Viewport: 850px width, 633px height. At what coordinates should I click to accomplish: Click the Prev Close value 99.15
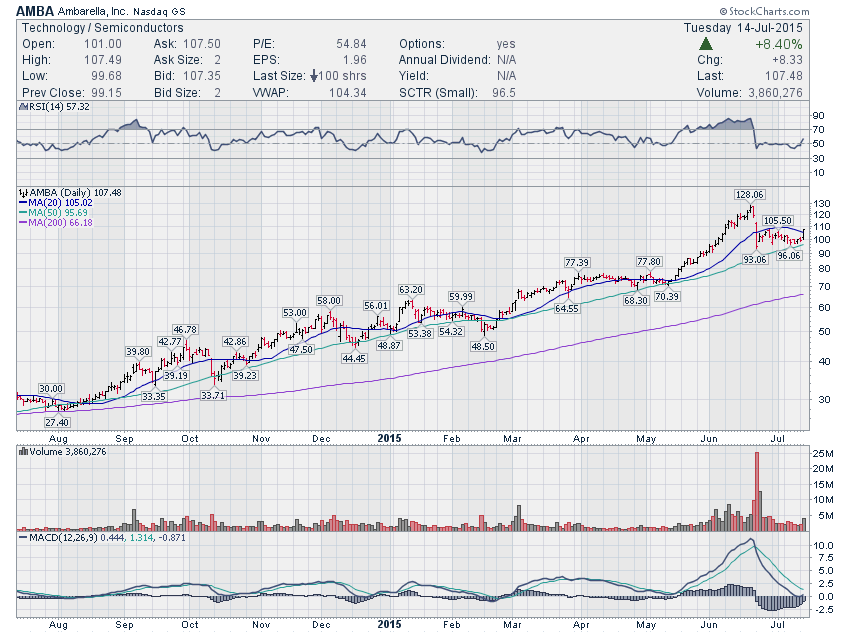click(106, 93)
